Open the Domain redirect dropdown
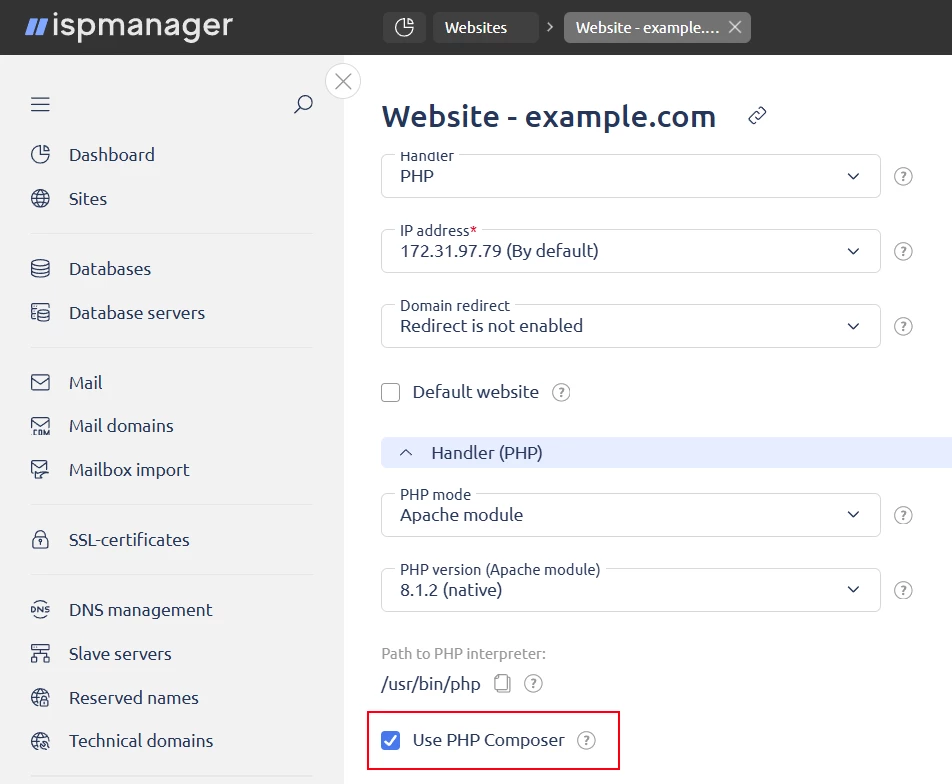This screenshot has width=952, height=784. [630, 326]
